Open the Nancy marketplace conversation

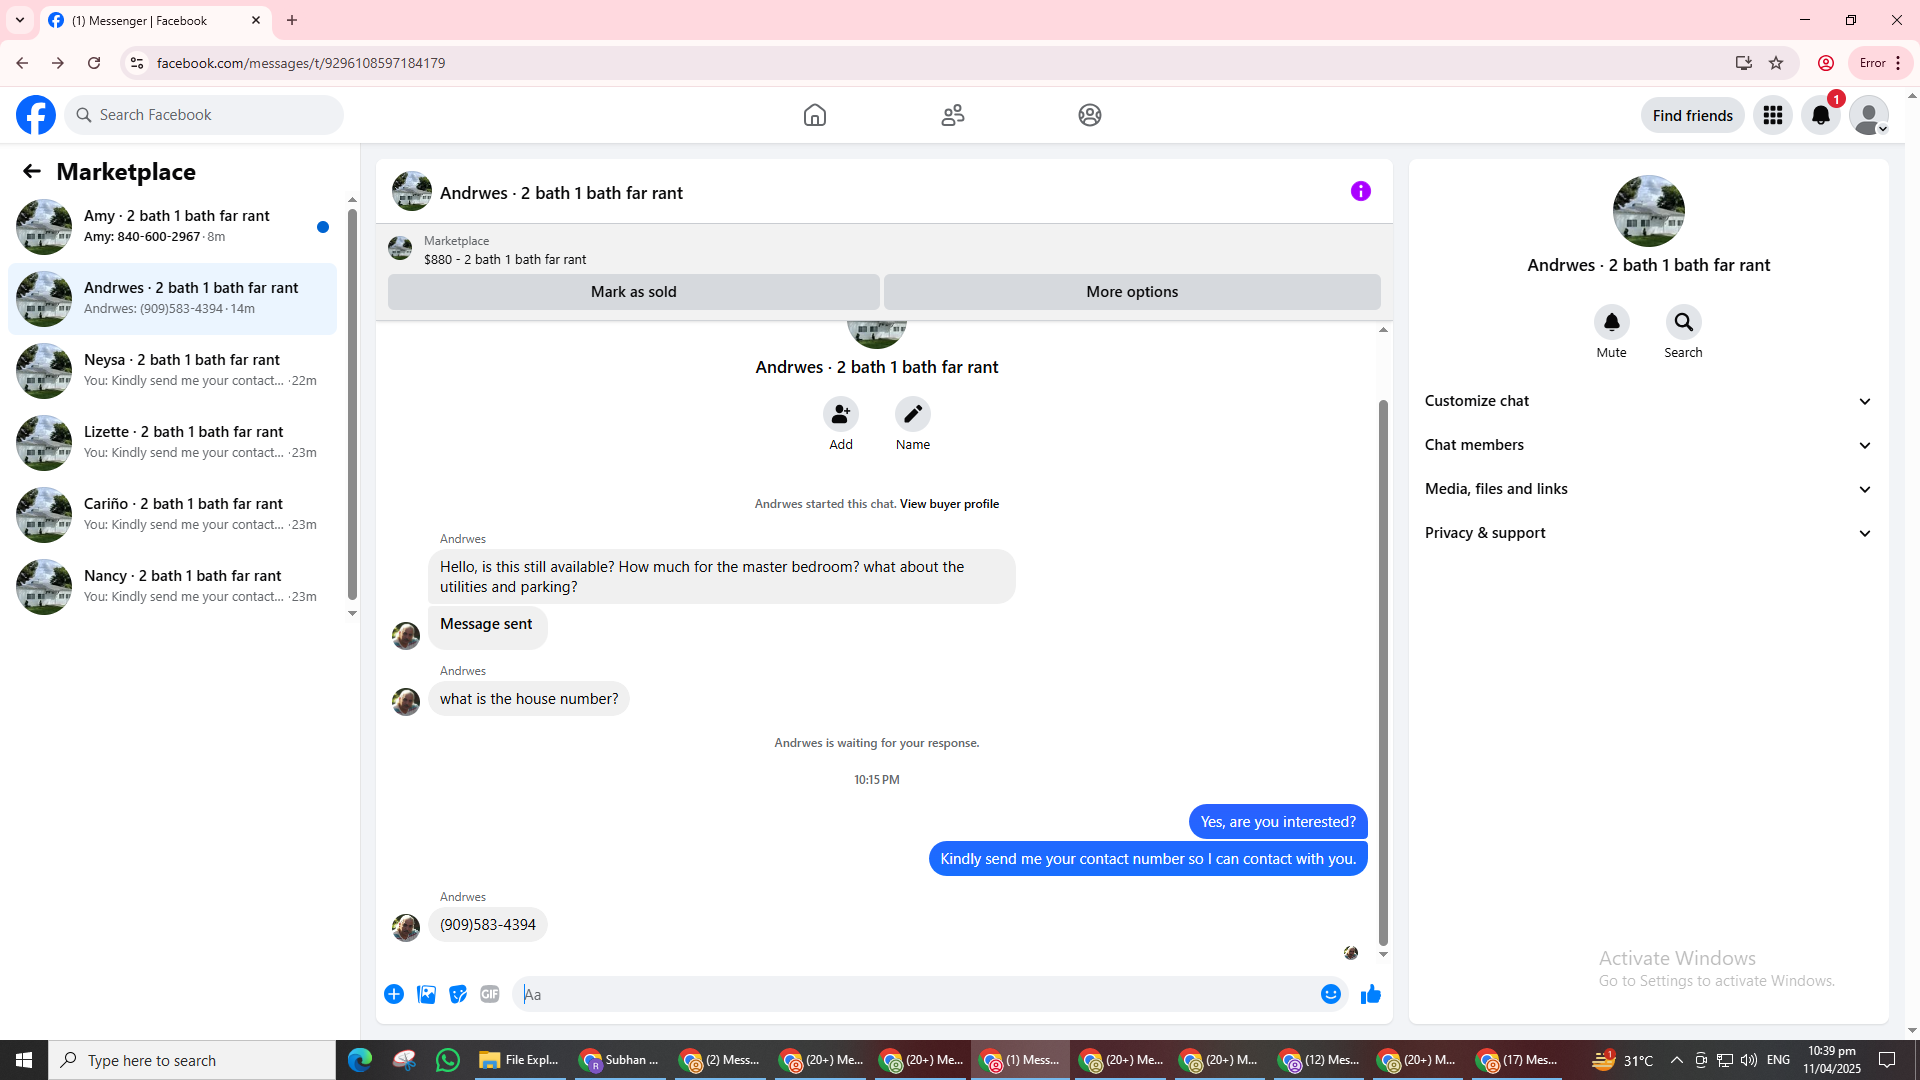pyautogui.click(x=172, y=587)
